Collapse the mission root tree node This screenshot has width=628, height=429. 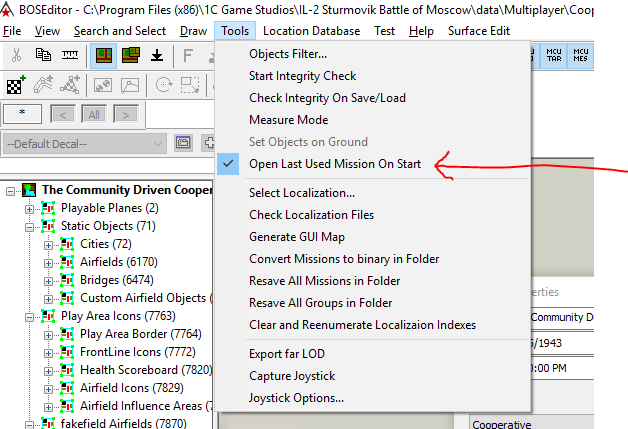tap(10, 191)
